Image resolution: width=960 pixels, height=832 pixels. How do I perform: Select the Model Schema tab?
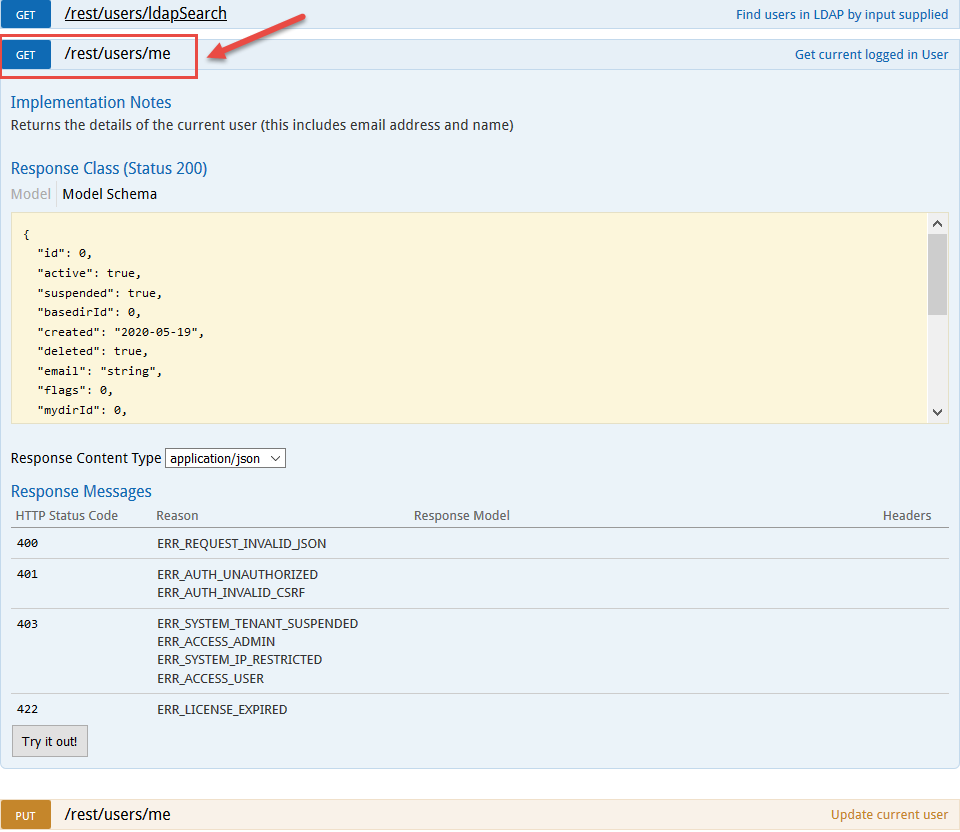point(109,194)
